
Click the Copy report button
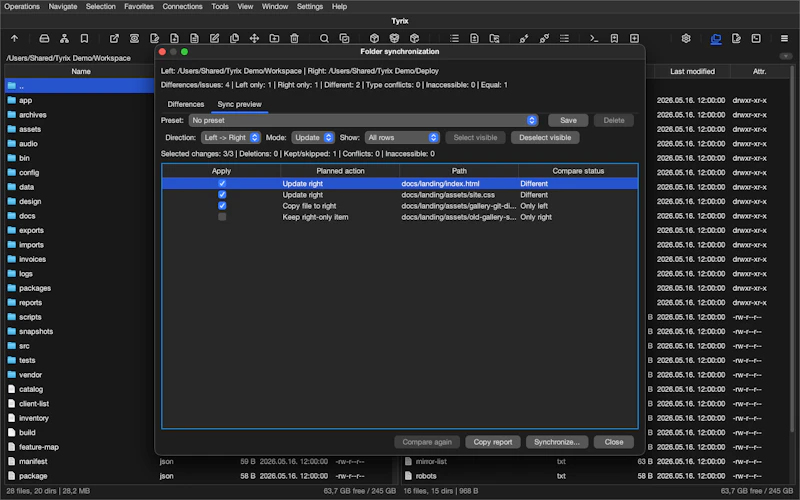[492, 442]
